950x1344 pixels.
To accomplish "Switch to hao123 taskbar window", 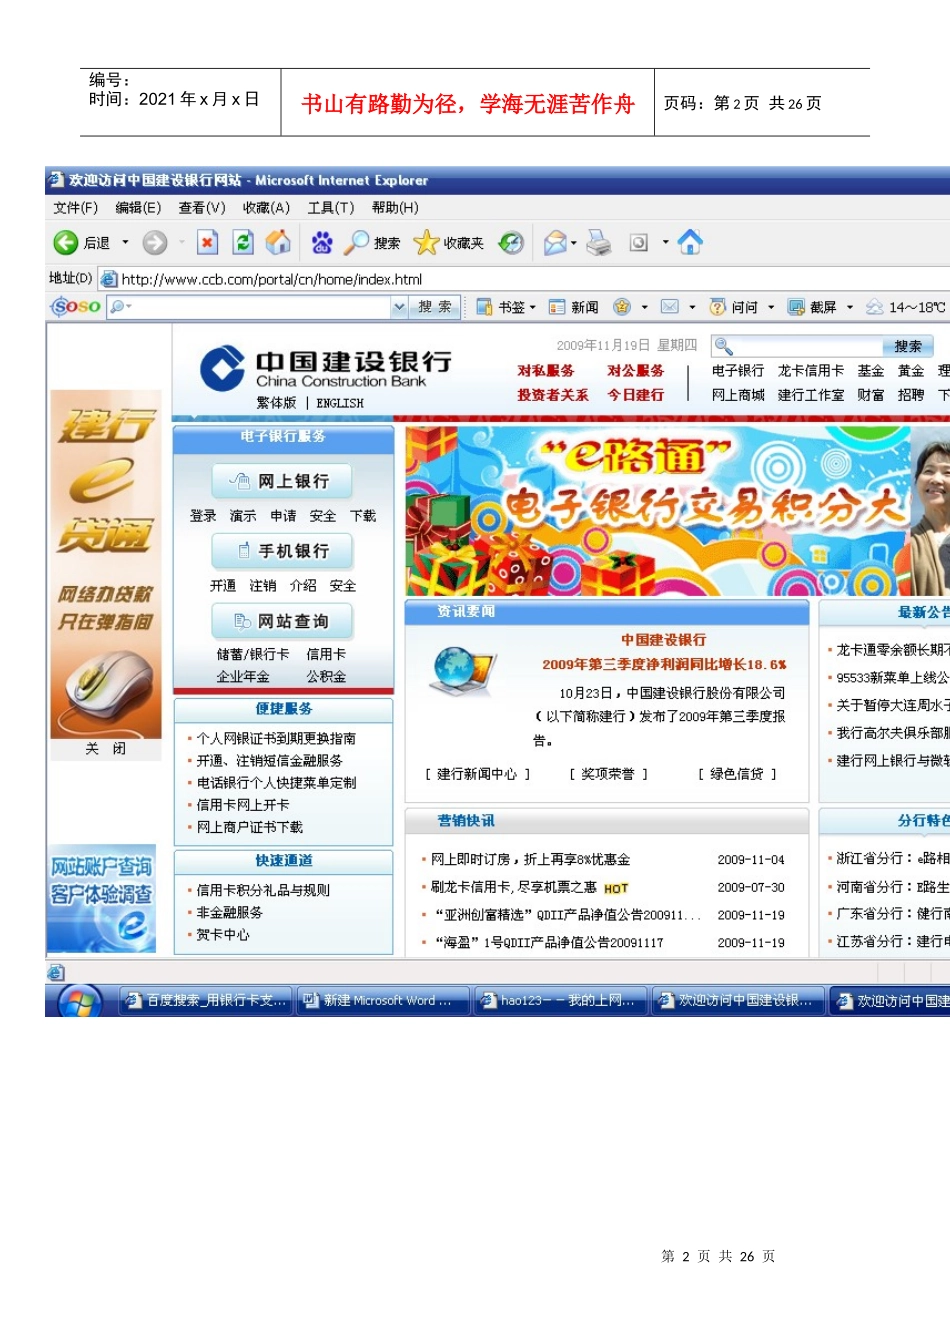I will point(560,1001).
